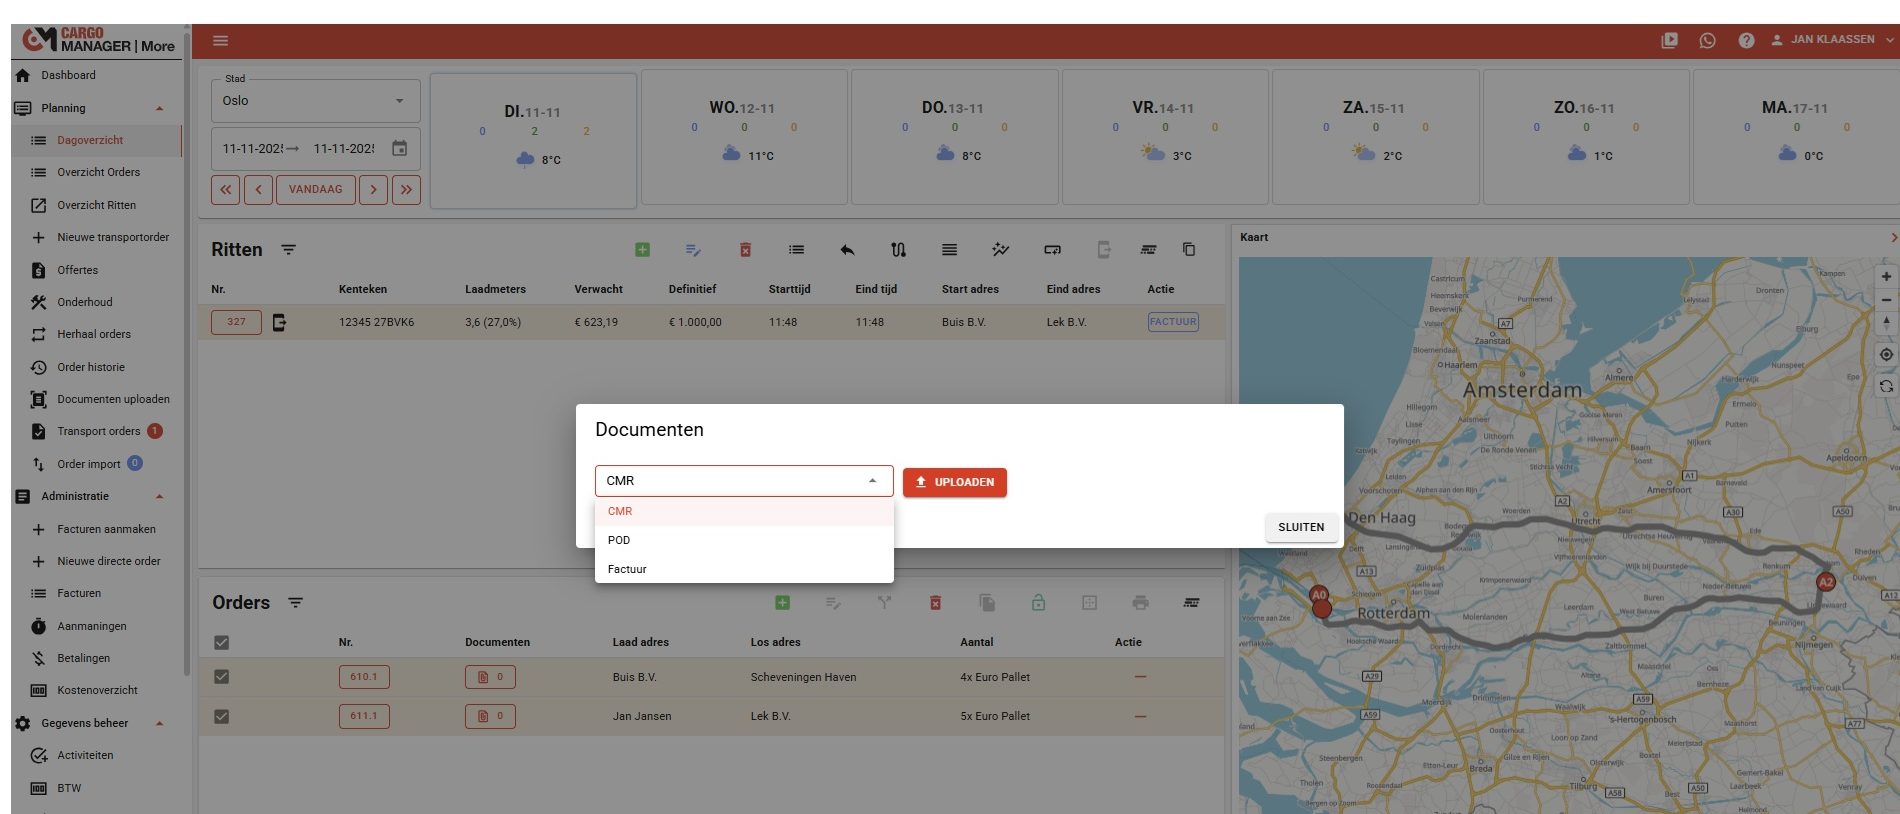Open Facturen aanmaken in the sidebar

point(106,529)
